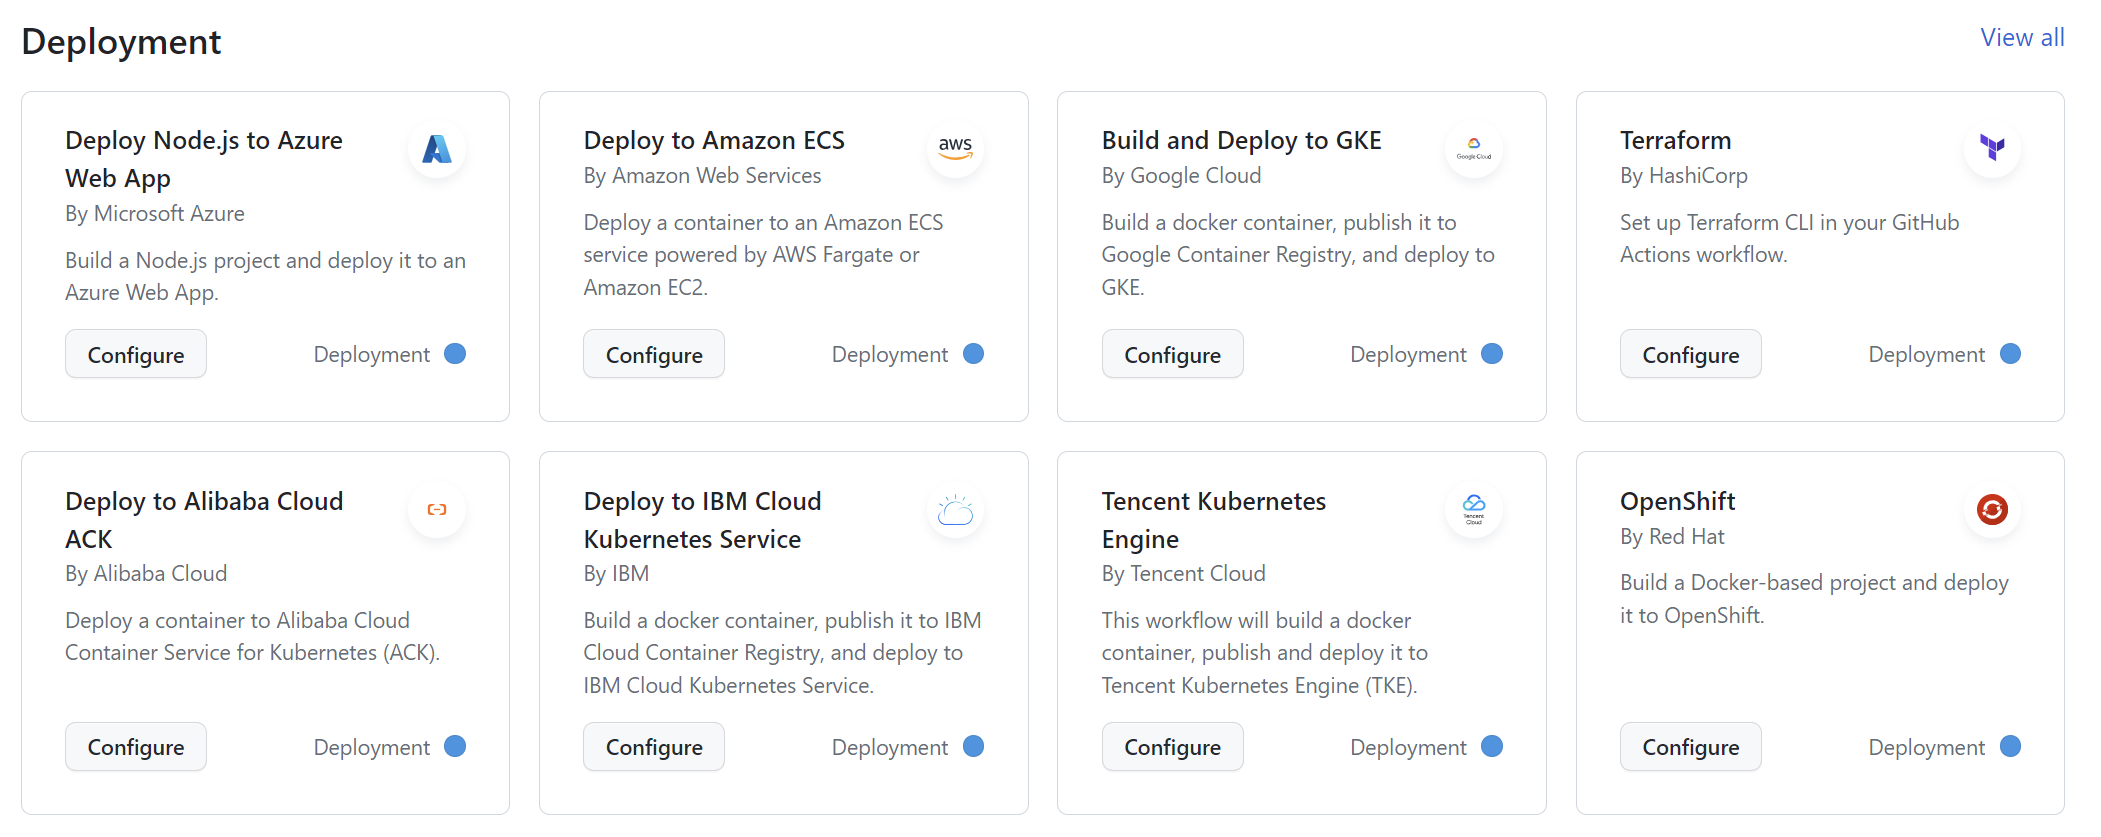
Task: Click blue Deployment dot on GKE card
Action: [1492, 354]
